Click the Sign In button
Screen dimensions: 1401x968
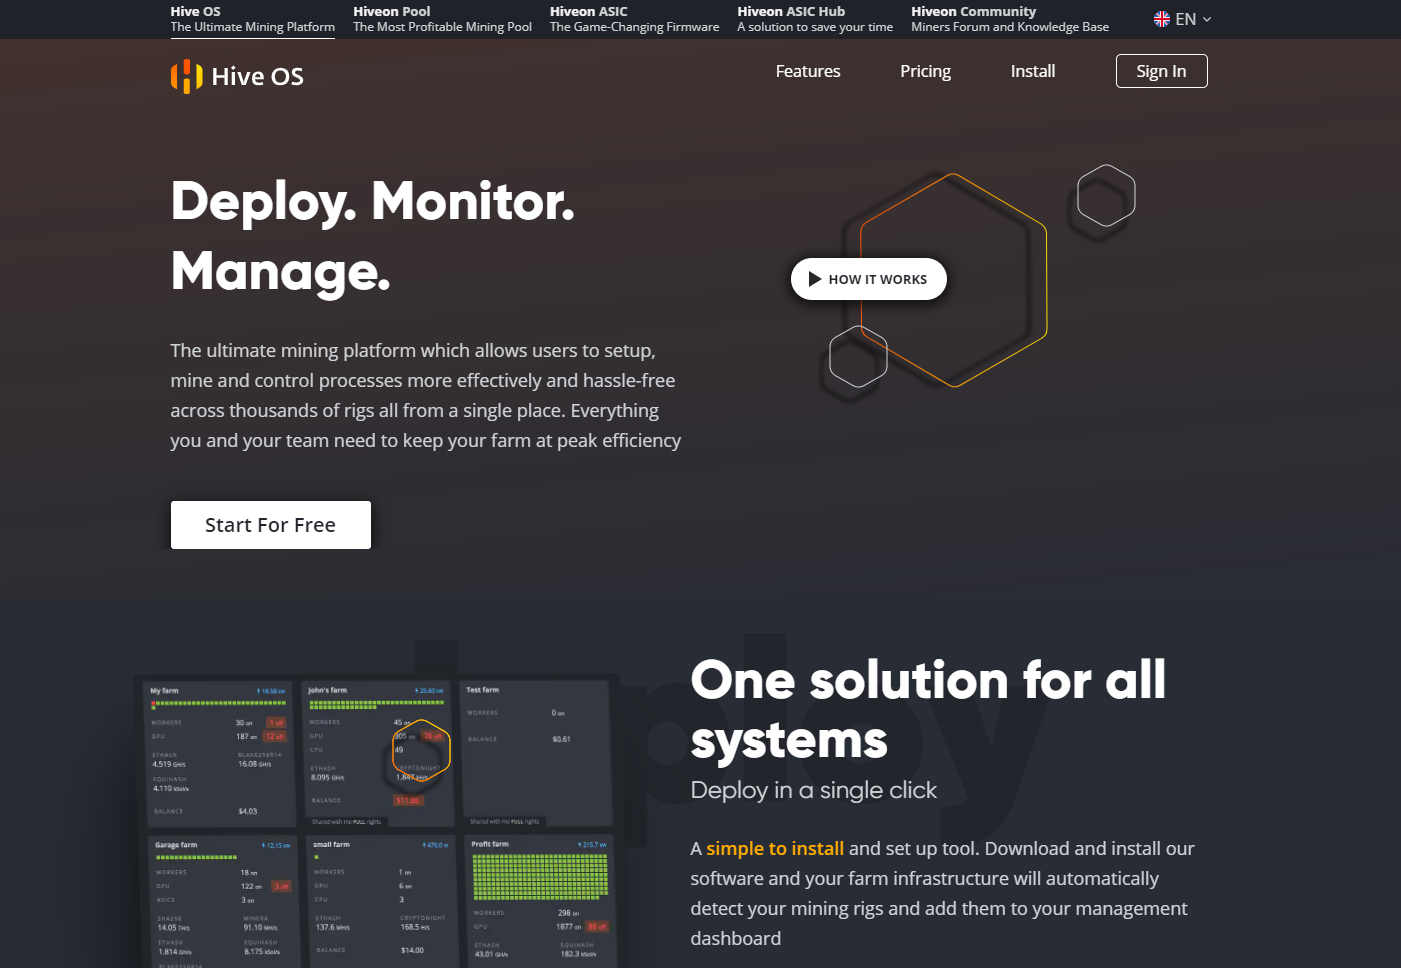(x=1161, y=71)
